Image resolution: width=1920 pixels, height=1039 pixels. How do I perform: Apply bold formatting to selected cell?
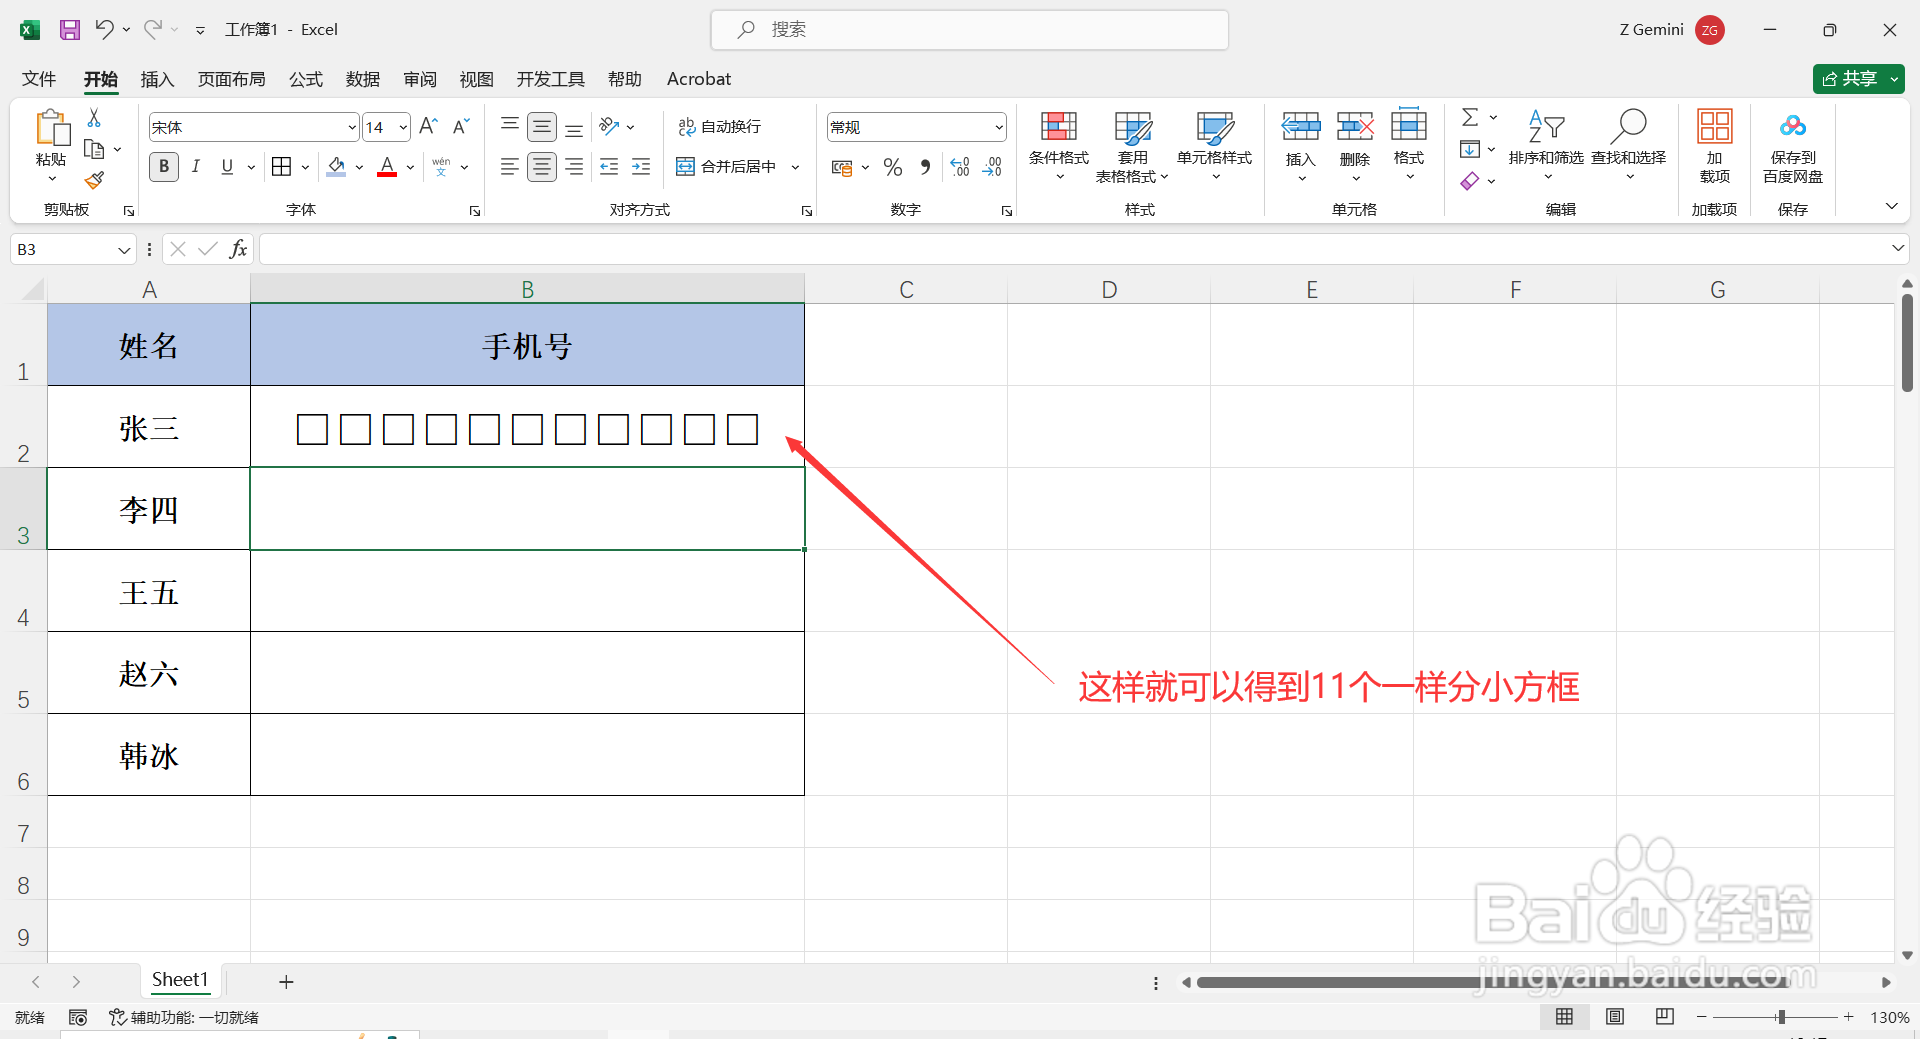pos(163,166)
